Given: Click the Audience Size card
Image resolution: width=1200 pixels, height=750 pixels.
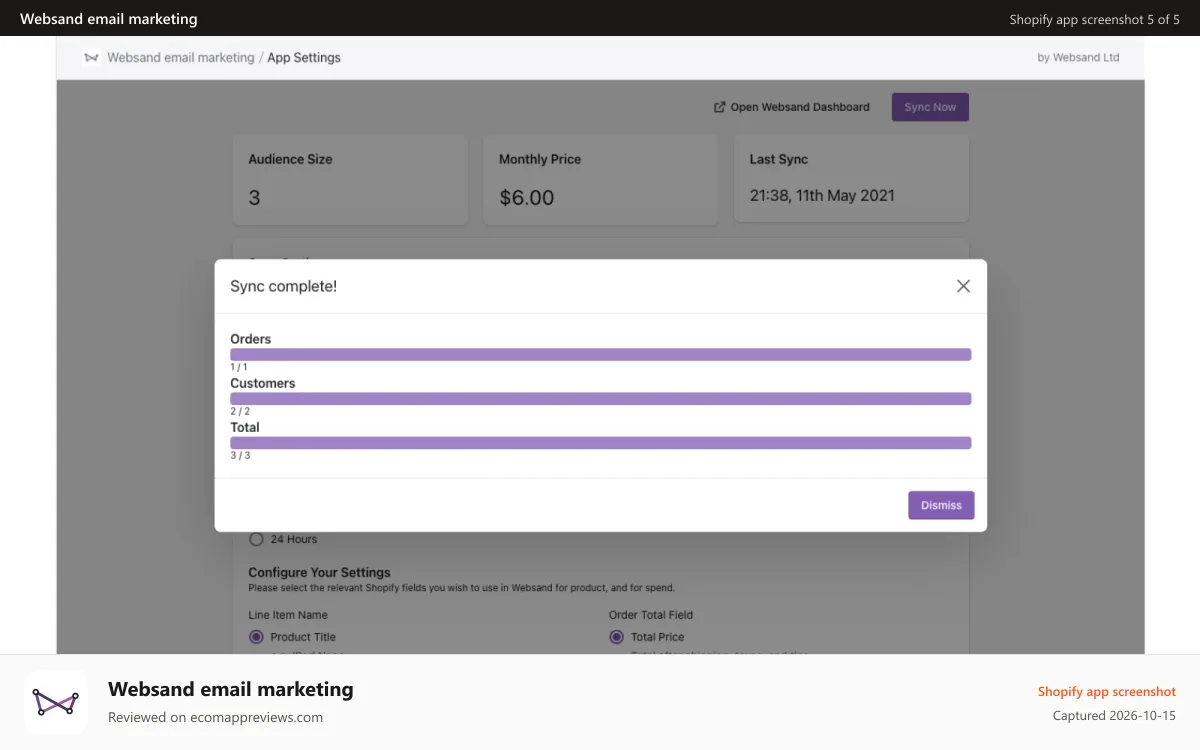Looking at the screenshot, I should click(350, 180).
